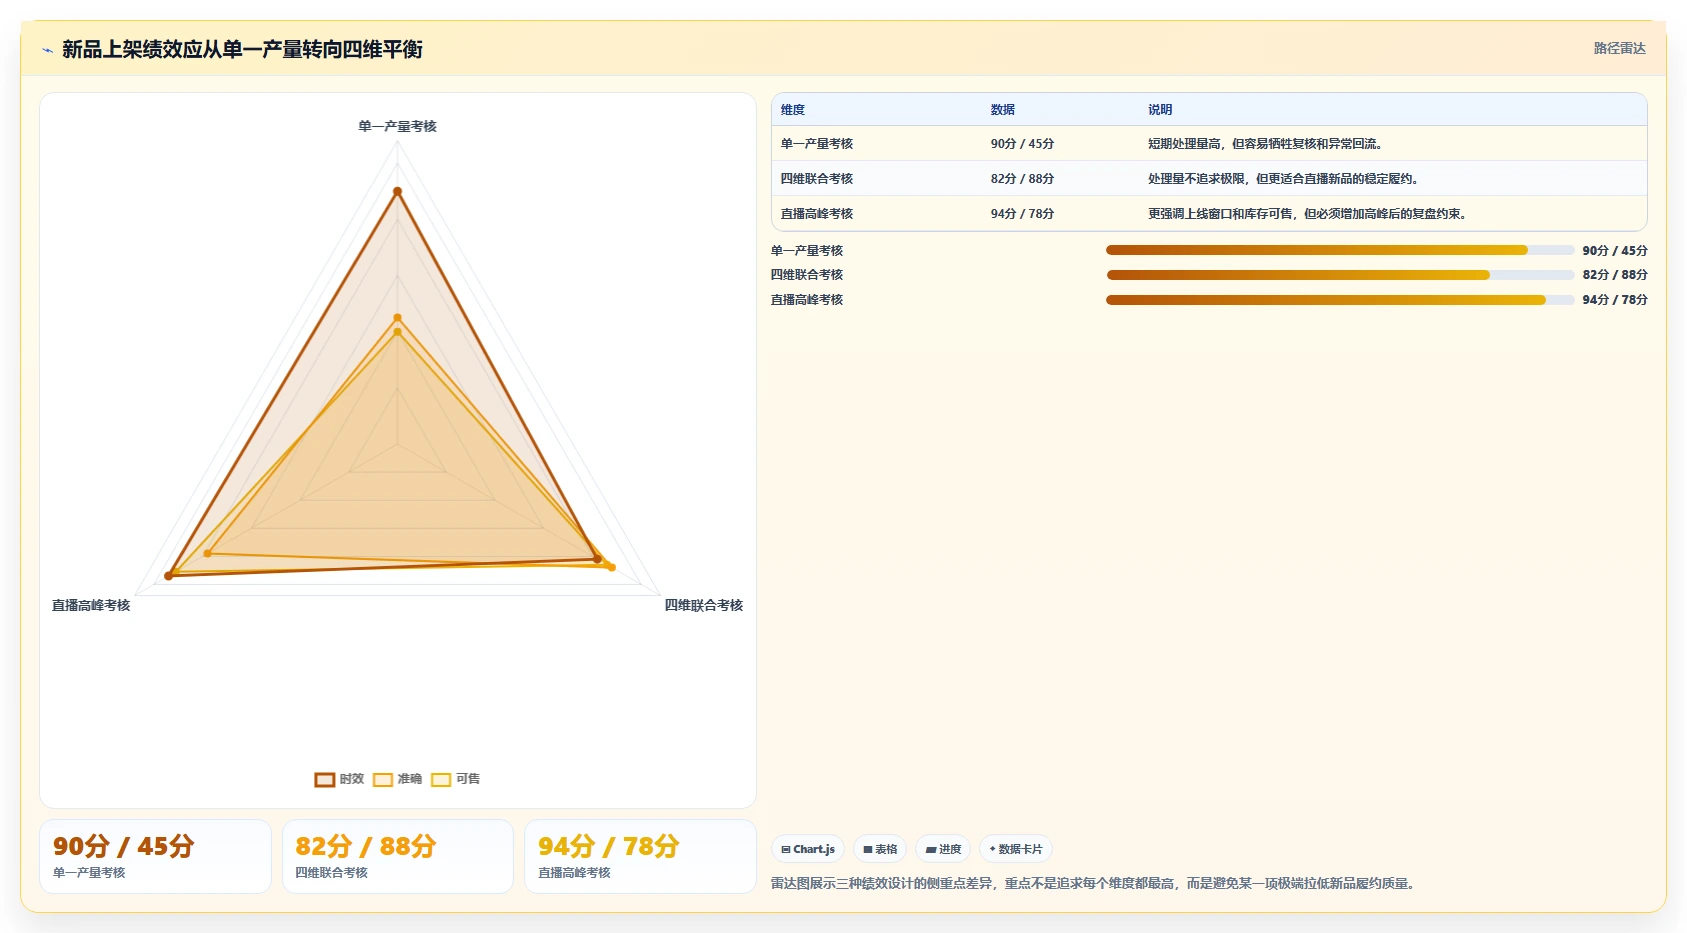Image resolution: width=1687 pixels, height=933 pixels.
Task: Click the 时效 data point on top axis
Action: click(x=397, y=191)
